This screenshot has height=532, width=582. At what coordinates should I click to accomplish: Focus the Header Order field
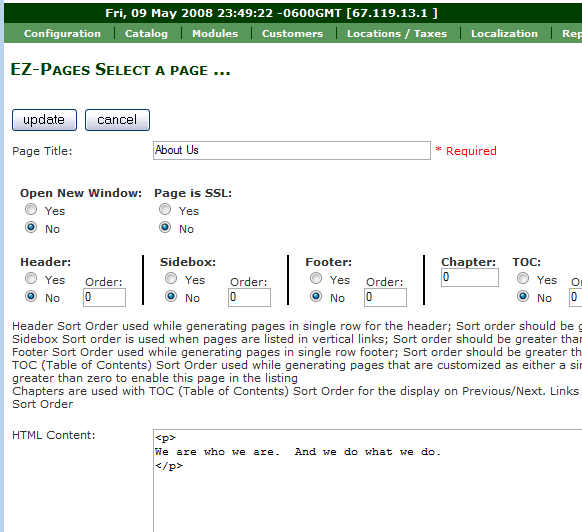click(104, 297)
